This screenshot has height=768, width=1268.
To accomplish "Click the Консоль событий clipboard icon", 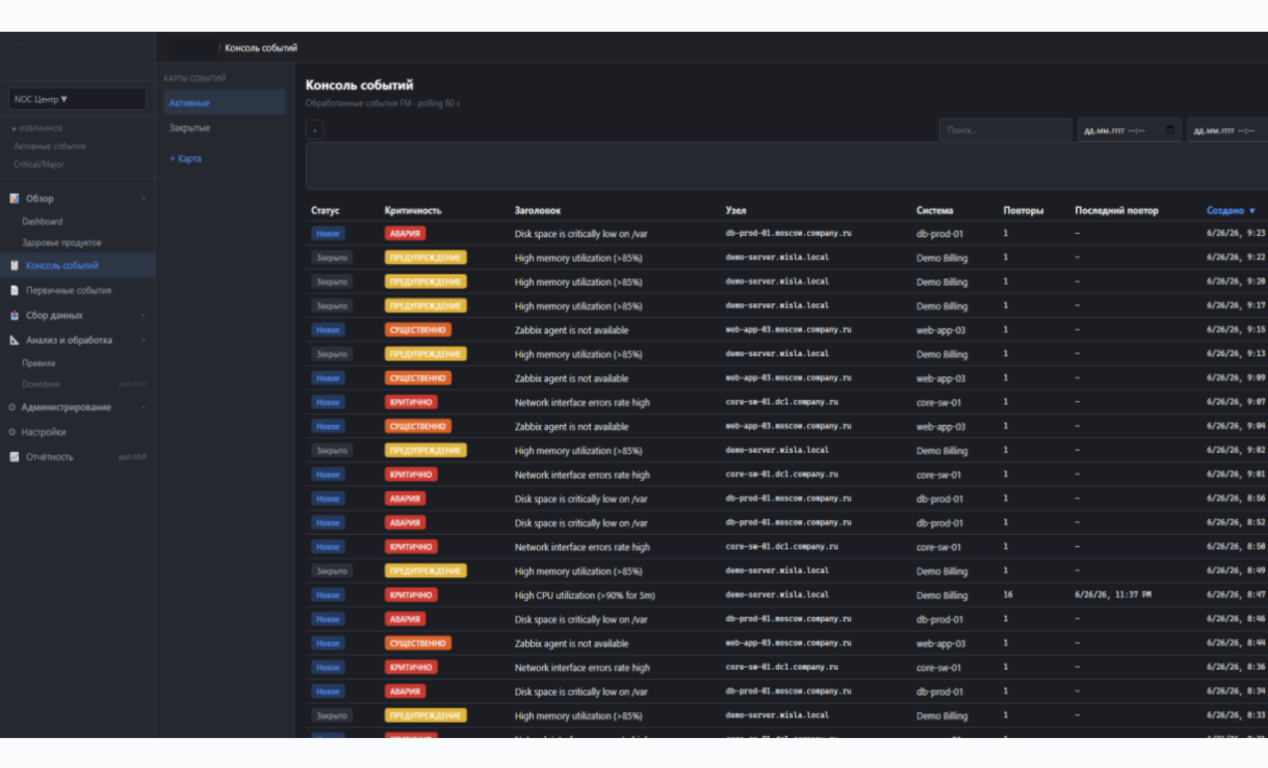I will [14, 265].
